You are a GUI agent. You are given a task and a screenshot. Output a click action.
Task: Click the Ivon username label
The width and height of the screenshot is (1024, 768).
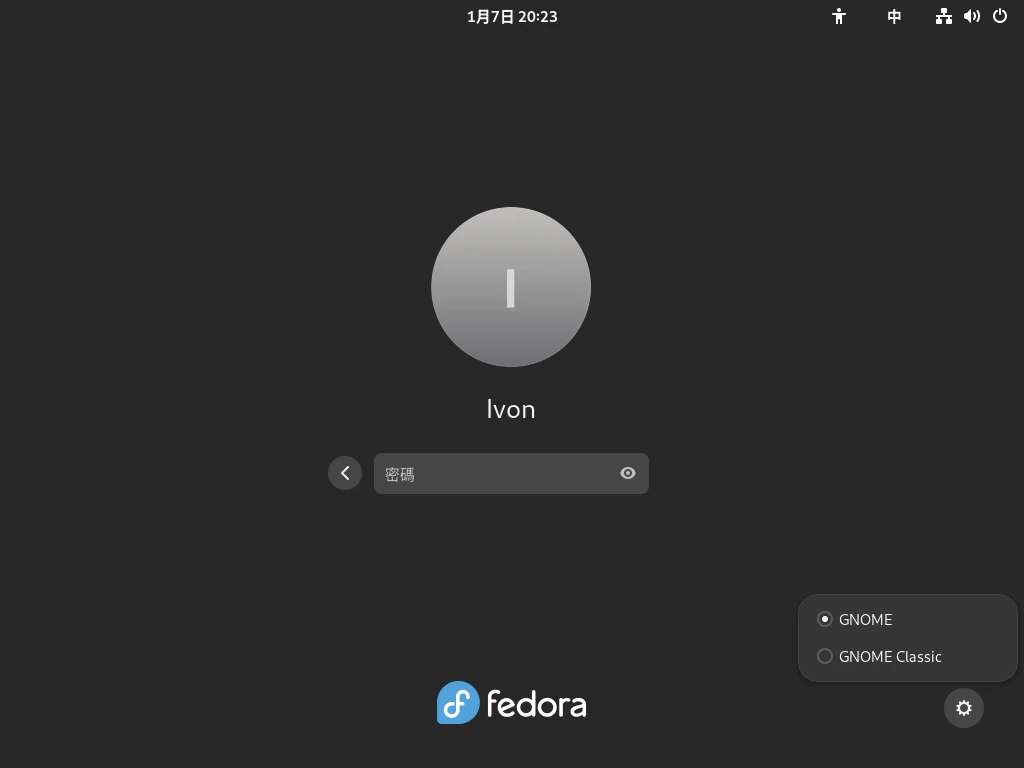511,409
